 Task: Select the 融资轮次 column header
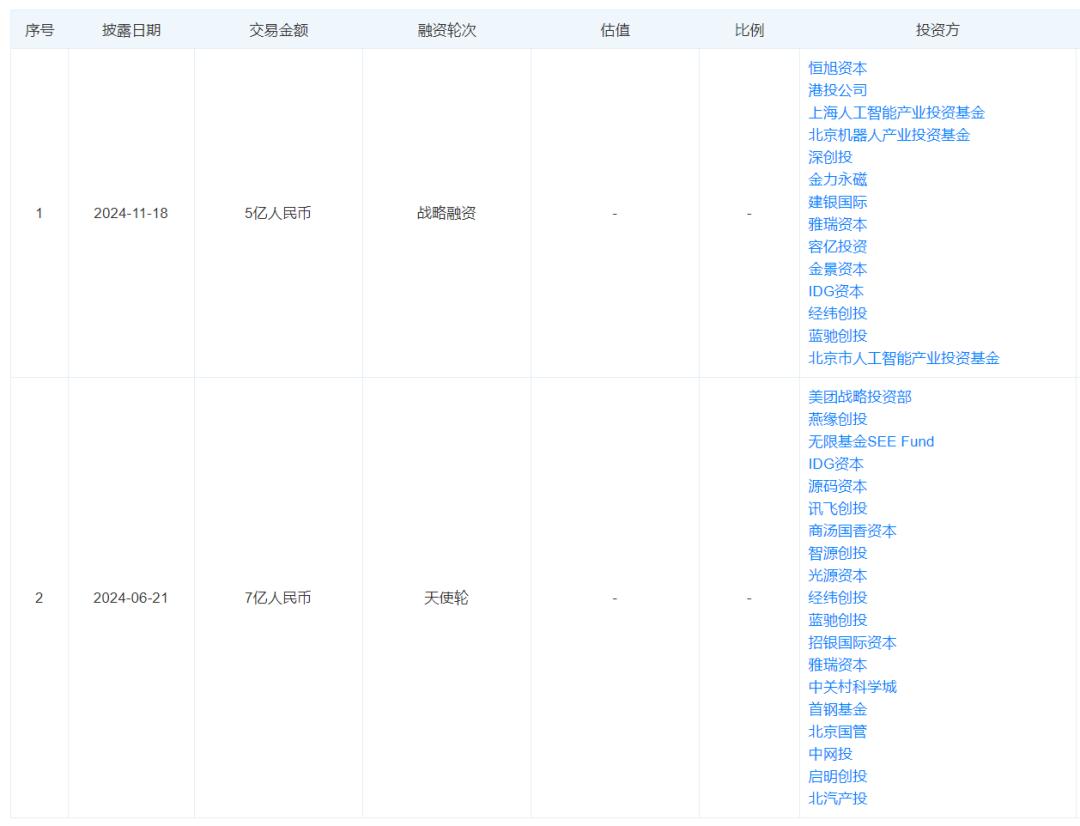point(446,30)
